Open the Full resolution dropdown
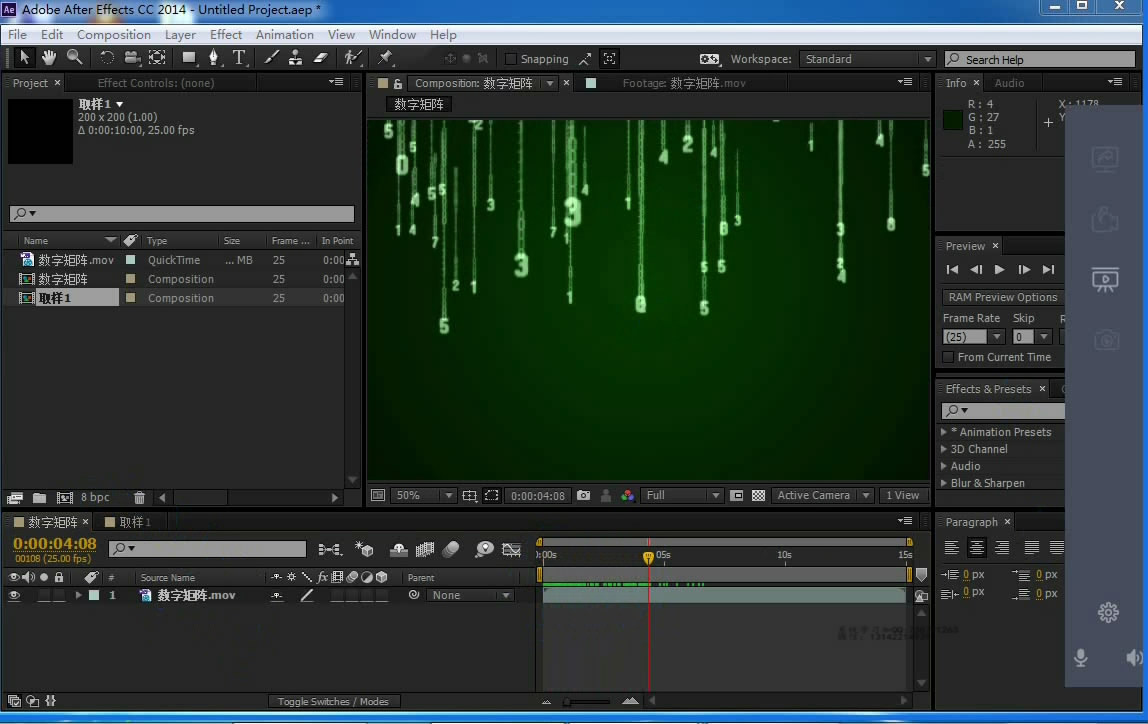1148x724 pixels. [682, 496]
